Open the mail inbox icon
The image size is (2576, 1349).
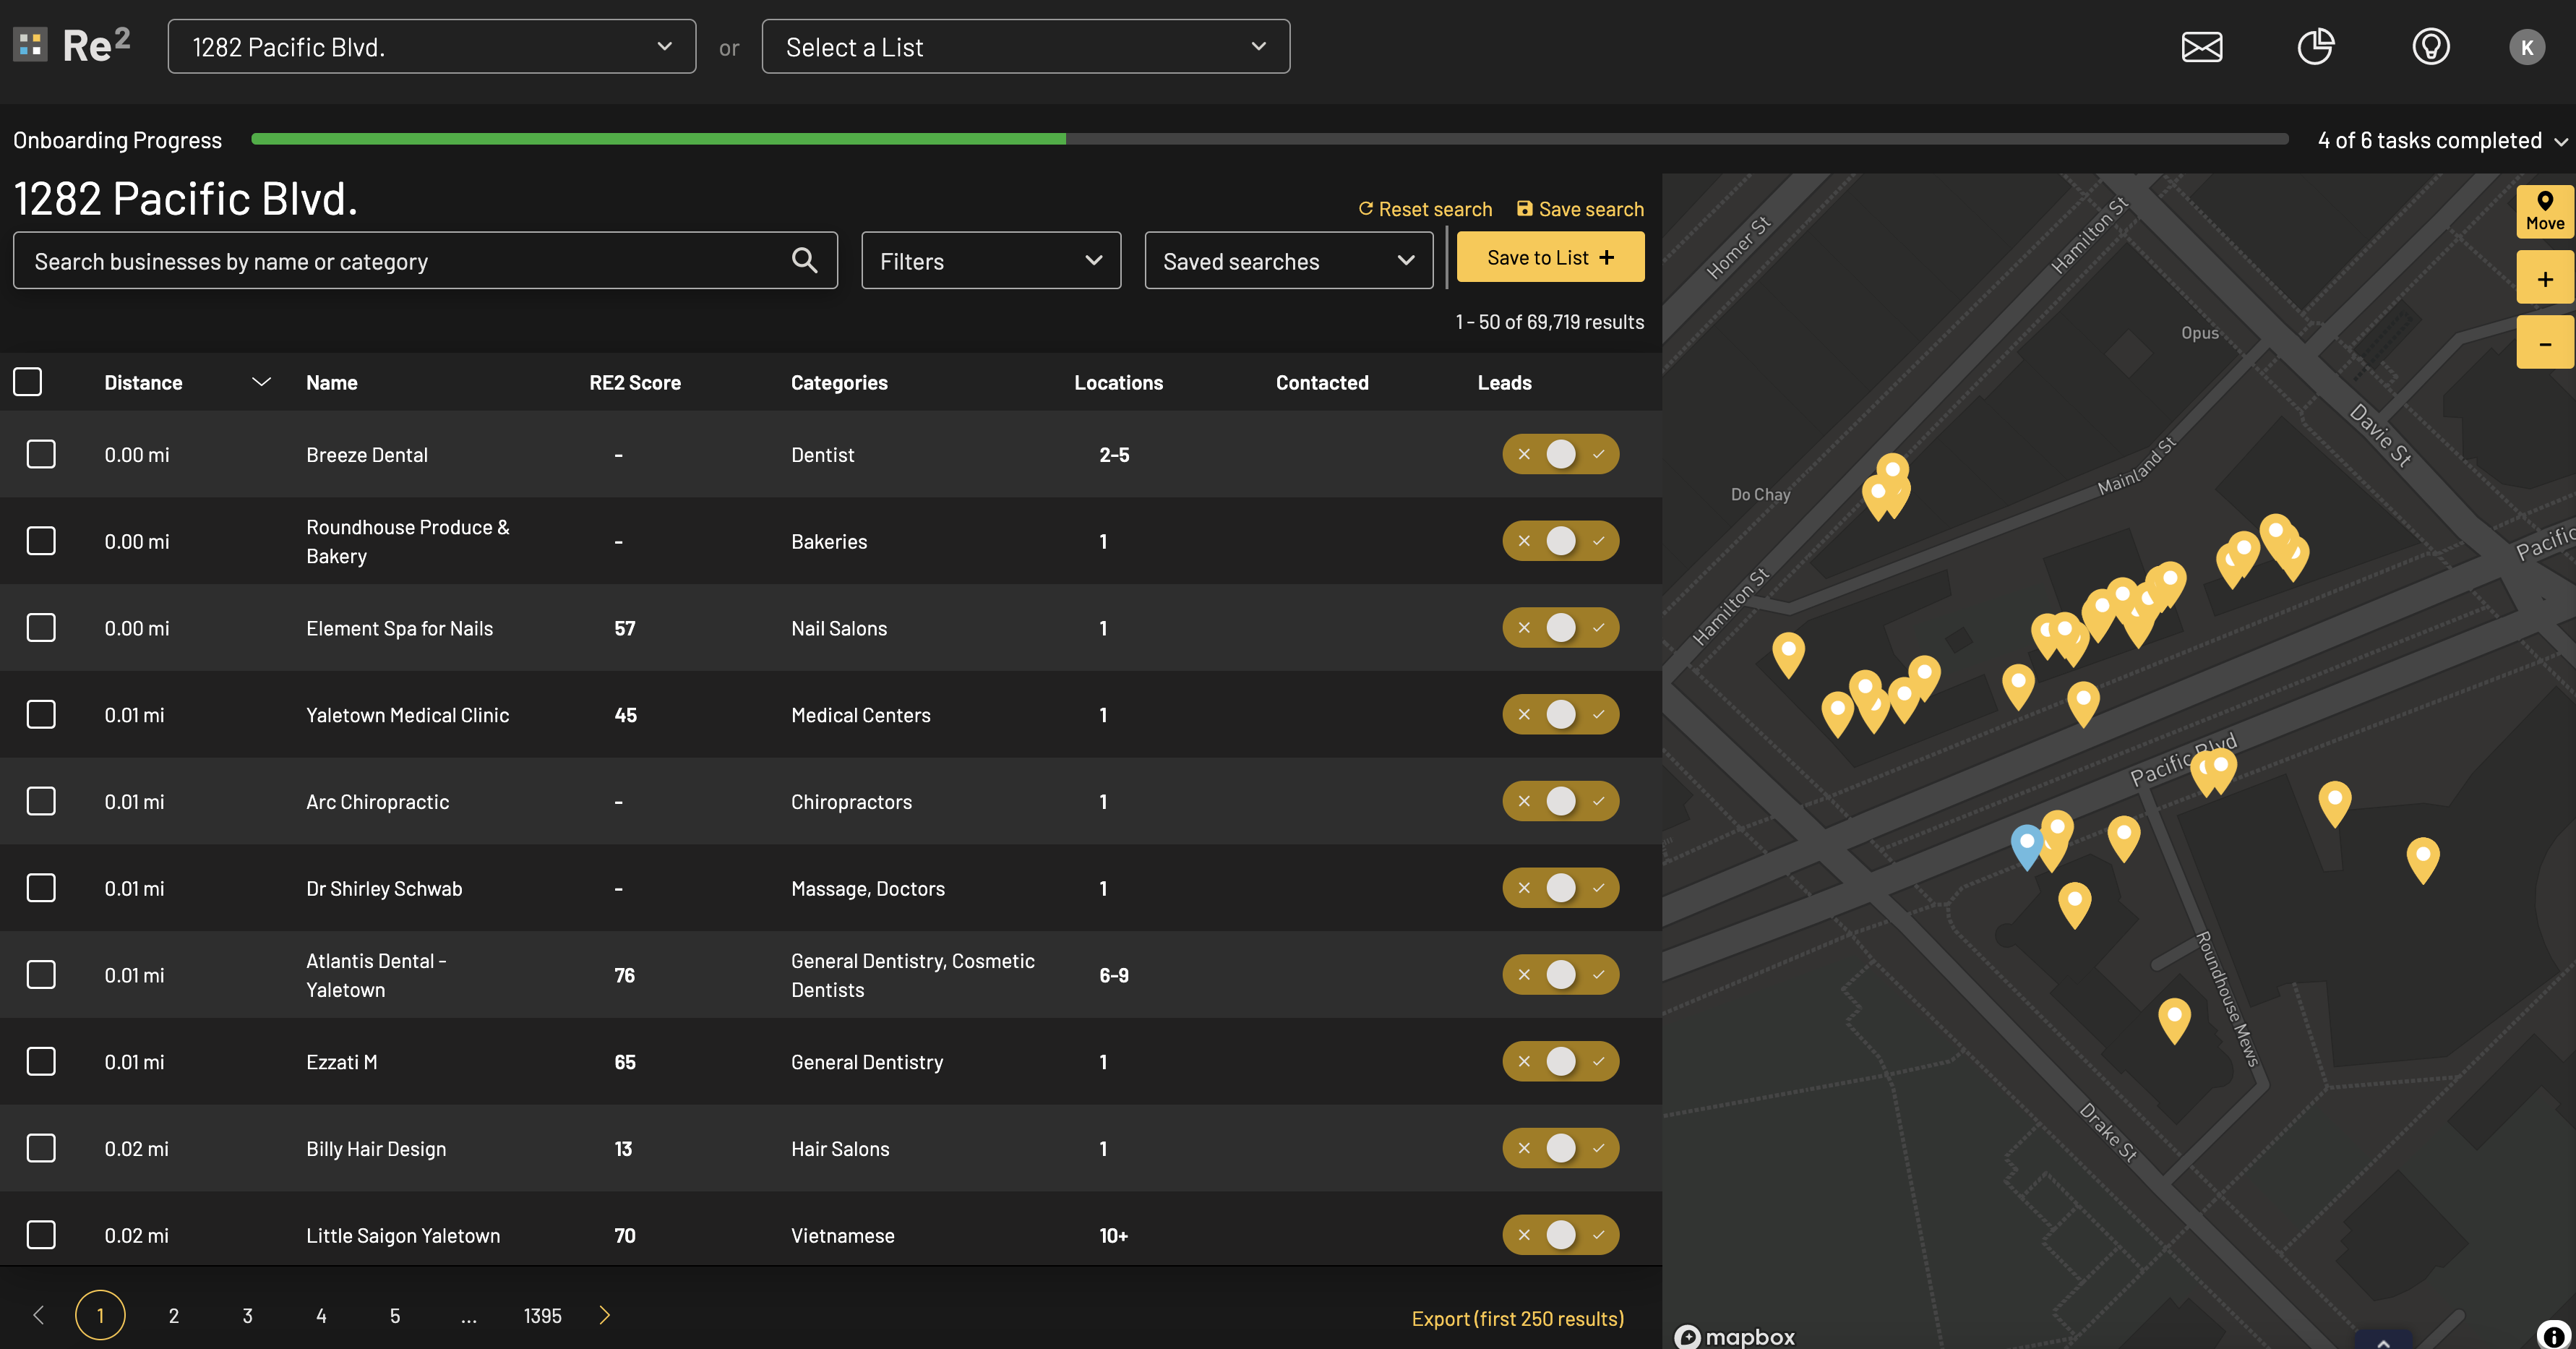click(2201, 47)
